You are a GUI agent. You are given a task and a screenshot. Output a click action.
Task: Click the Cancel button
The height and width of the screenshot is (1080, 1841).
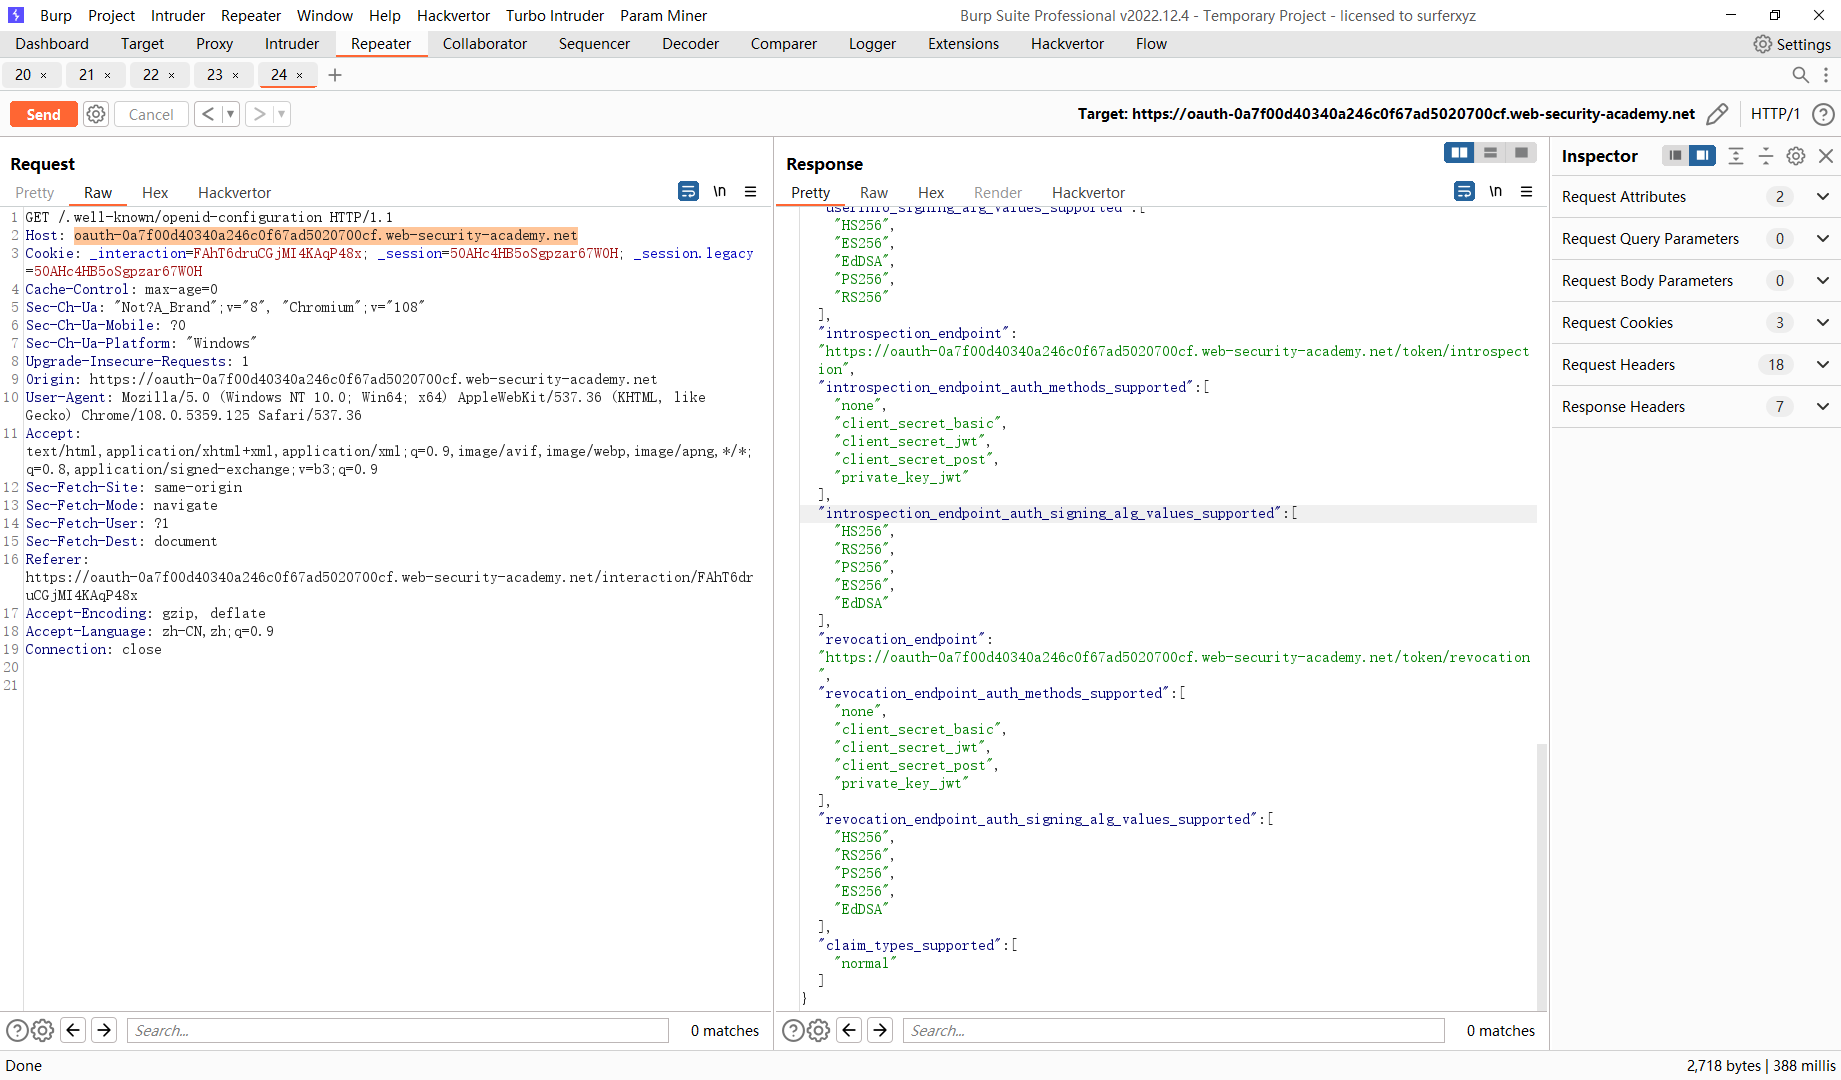click(151, 114)
